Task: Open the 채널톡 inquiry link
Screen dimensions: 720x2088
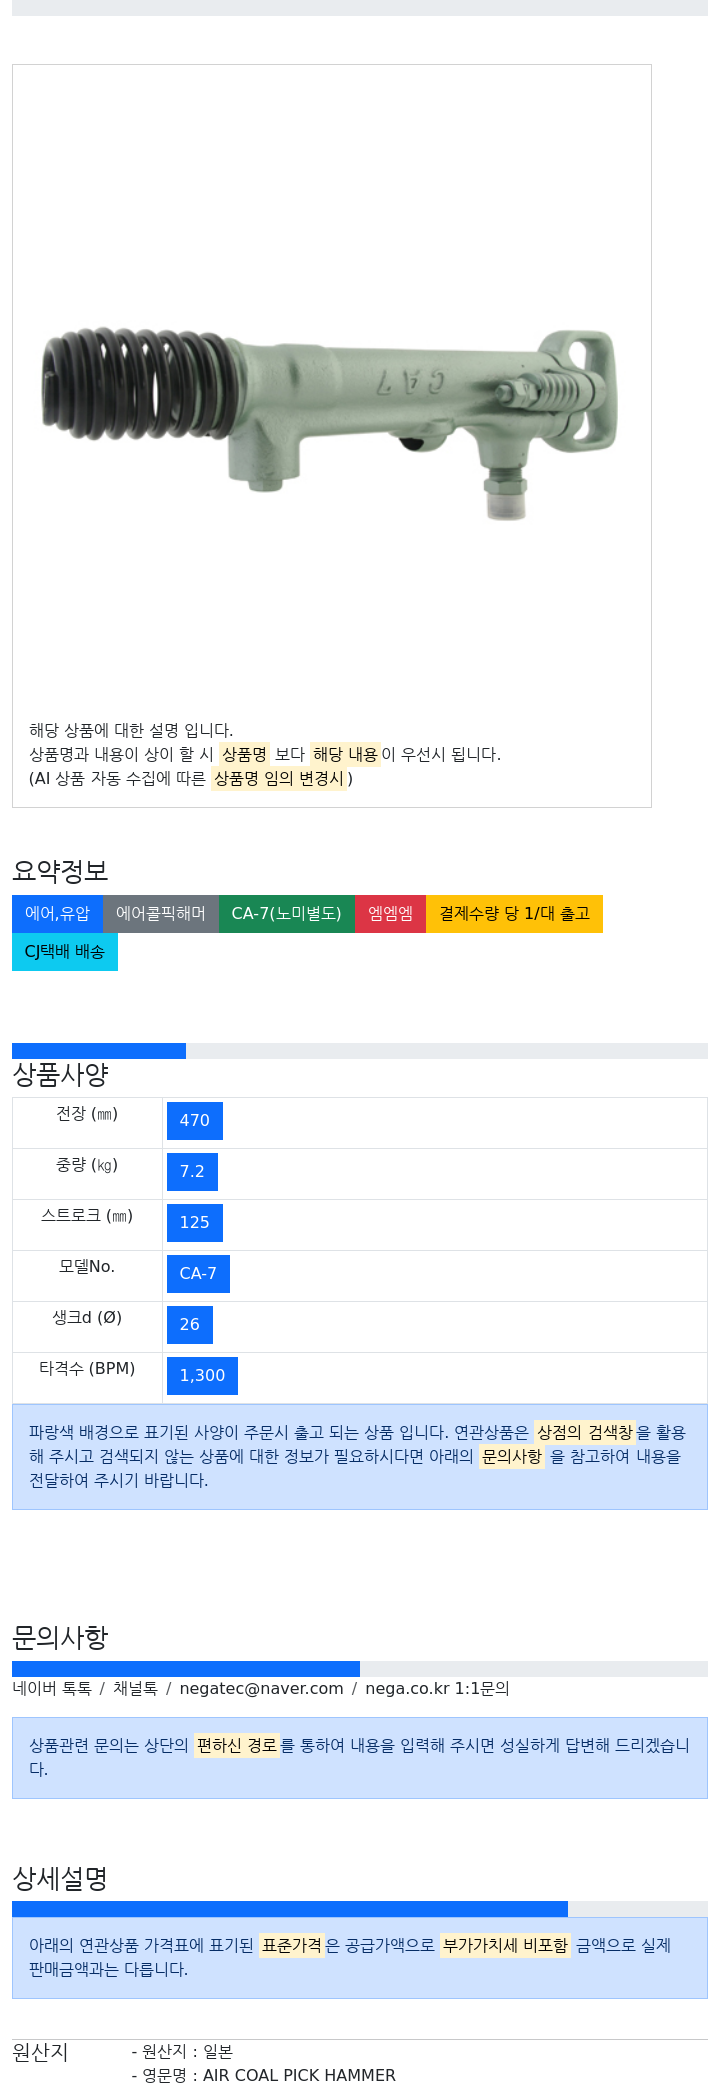Action: (135, 1688)
